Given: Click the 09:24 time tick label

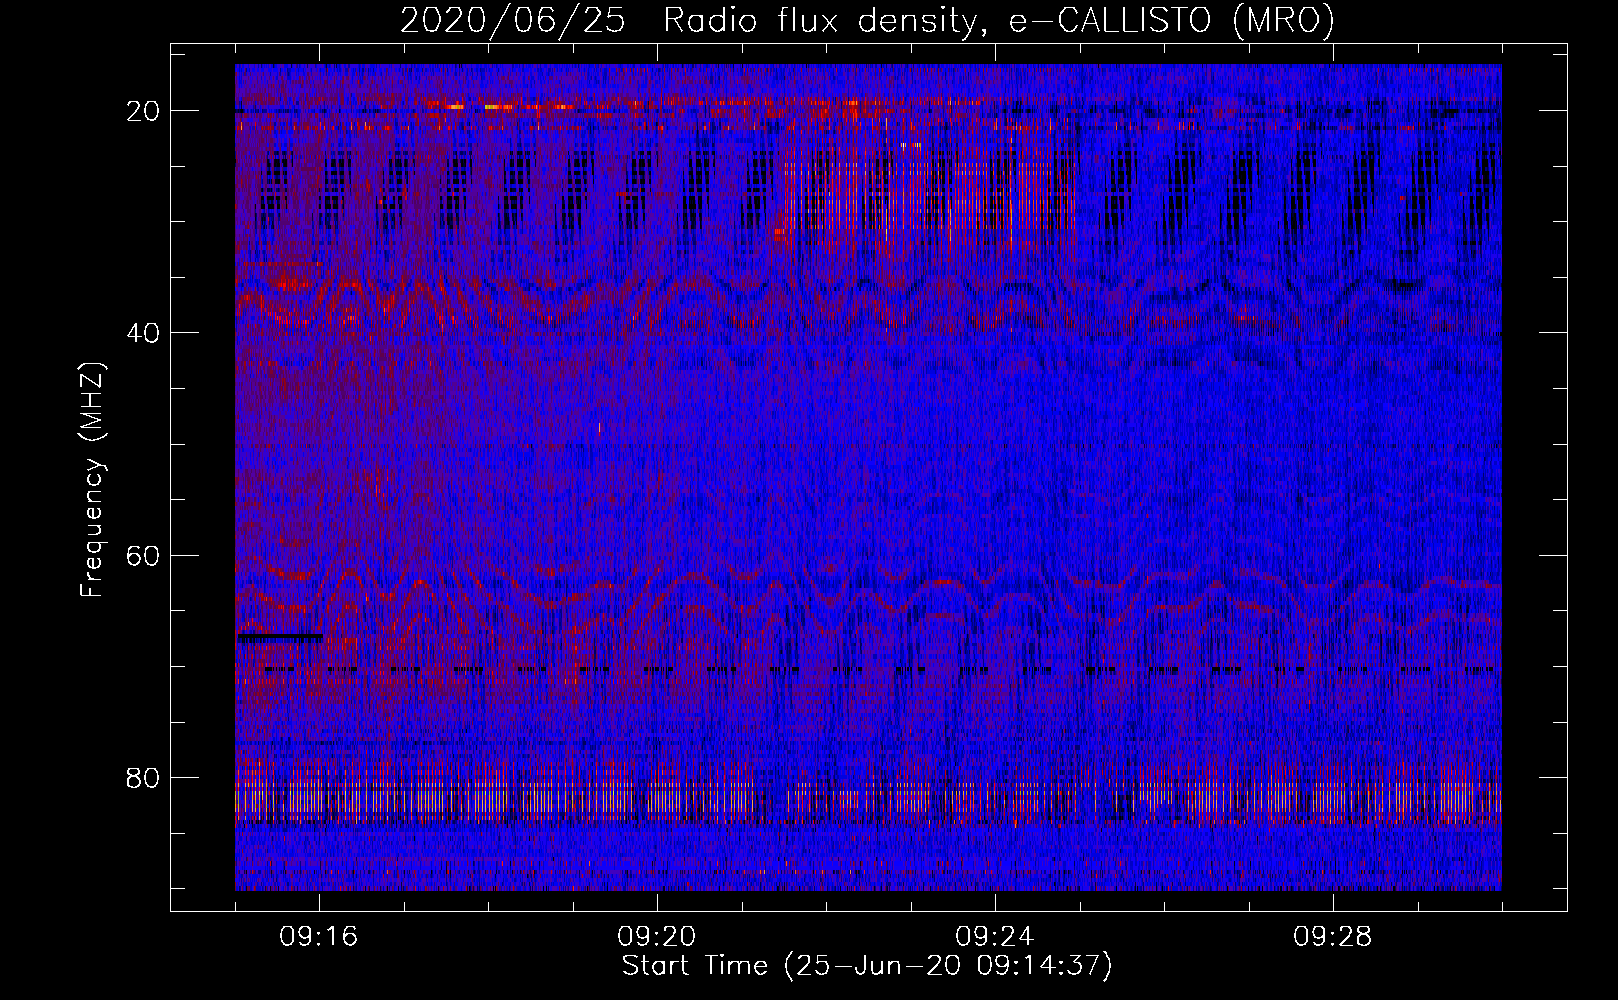Looking at the screenshot, I should pos(995,937).
